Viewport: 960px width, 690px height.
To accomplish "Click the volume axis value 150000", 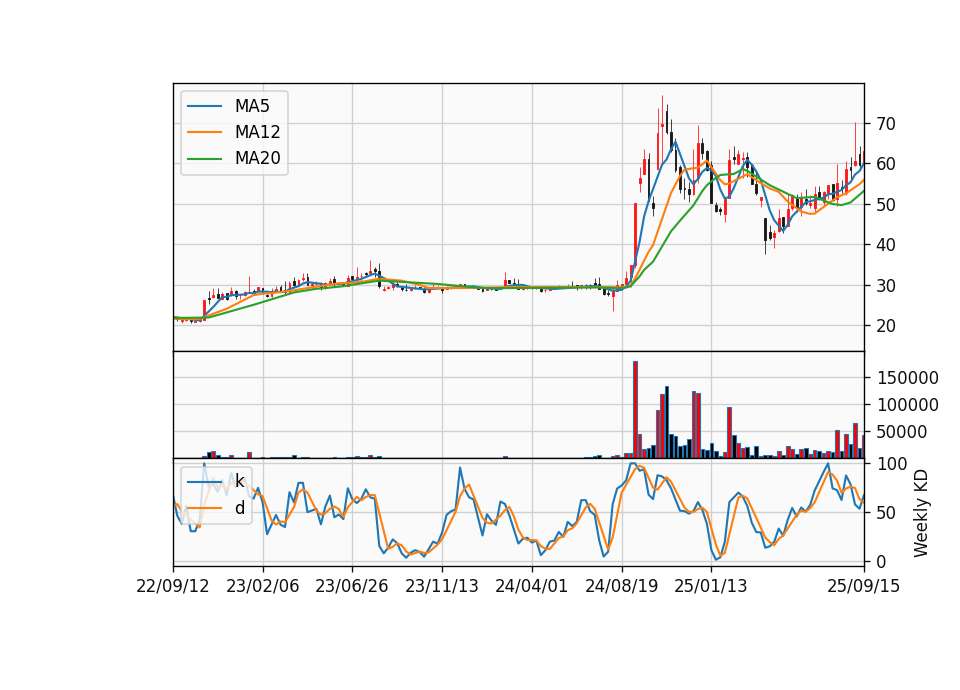I will coord(907,378).
